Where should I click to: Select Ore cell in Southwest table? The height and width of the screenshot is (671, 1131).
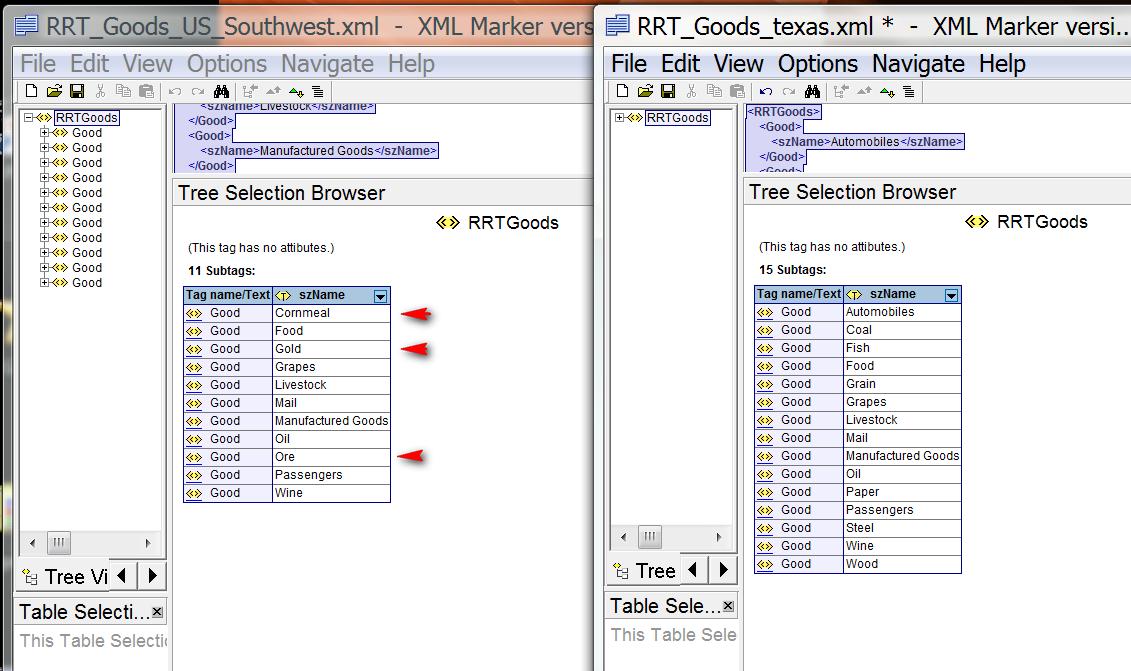pyautogui.click(x=331, y=457)
